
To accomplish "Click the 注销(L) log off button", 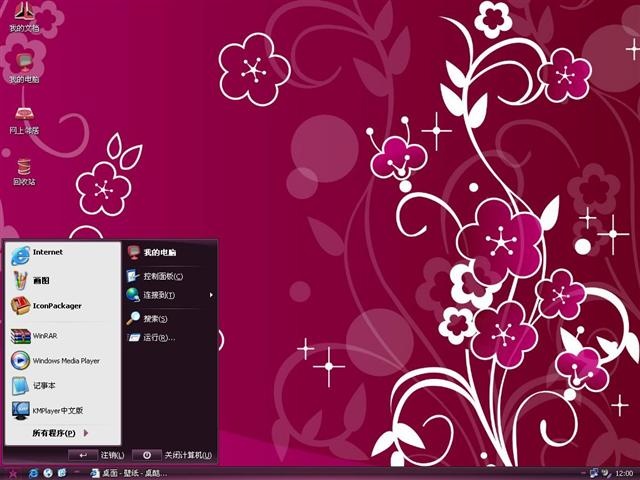I will tap(97, 455).
